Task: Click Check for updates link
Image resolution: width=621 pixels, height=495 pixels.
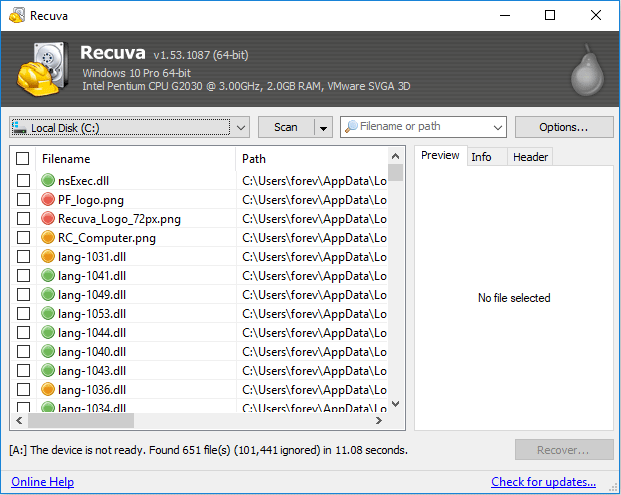Action: pyautogui.click(x=543, y=482)
